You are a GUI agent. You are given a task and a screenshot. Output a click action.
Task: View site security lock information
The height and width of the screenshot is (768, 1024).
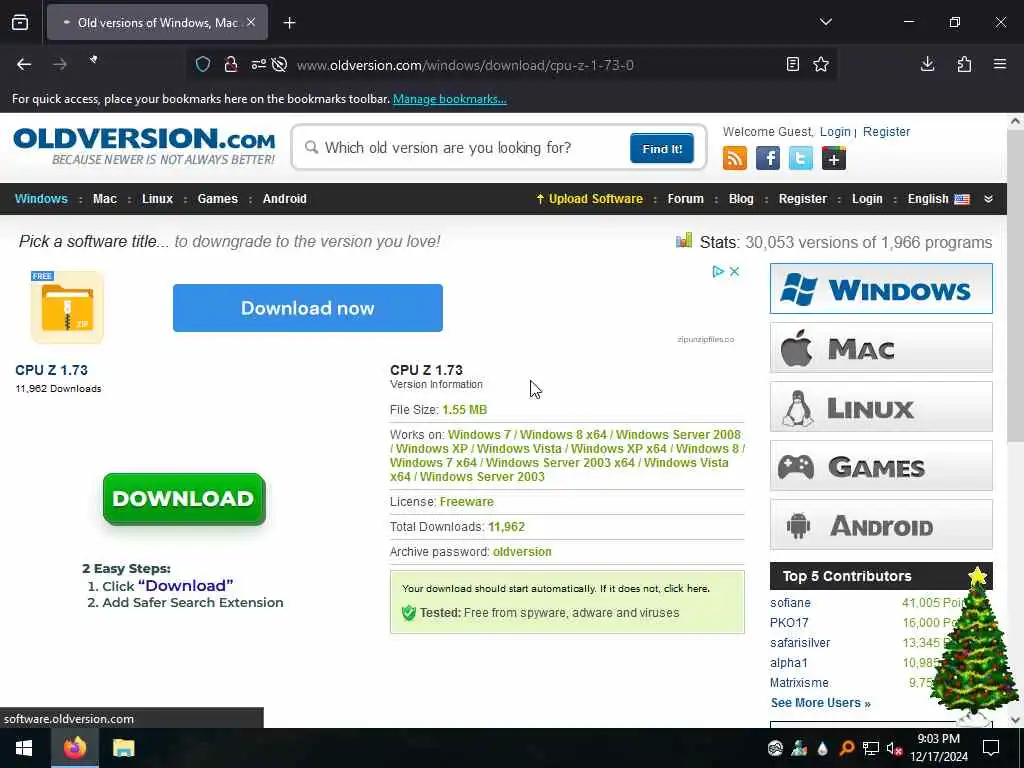[x=231, y=64]
